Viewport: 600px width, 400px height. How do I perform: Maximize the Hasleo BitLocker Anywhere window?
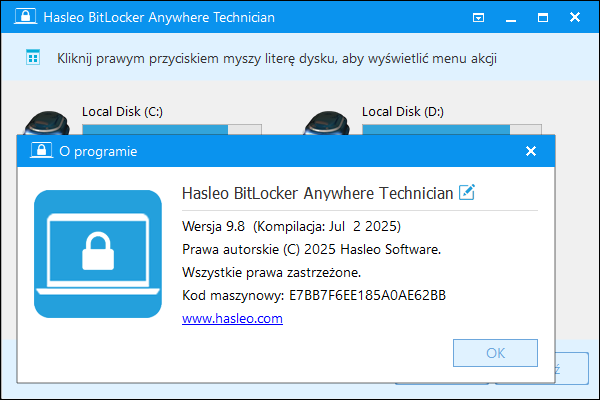[543, 18]
